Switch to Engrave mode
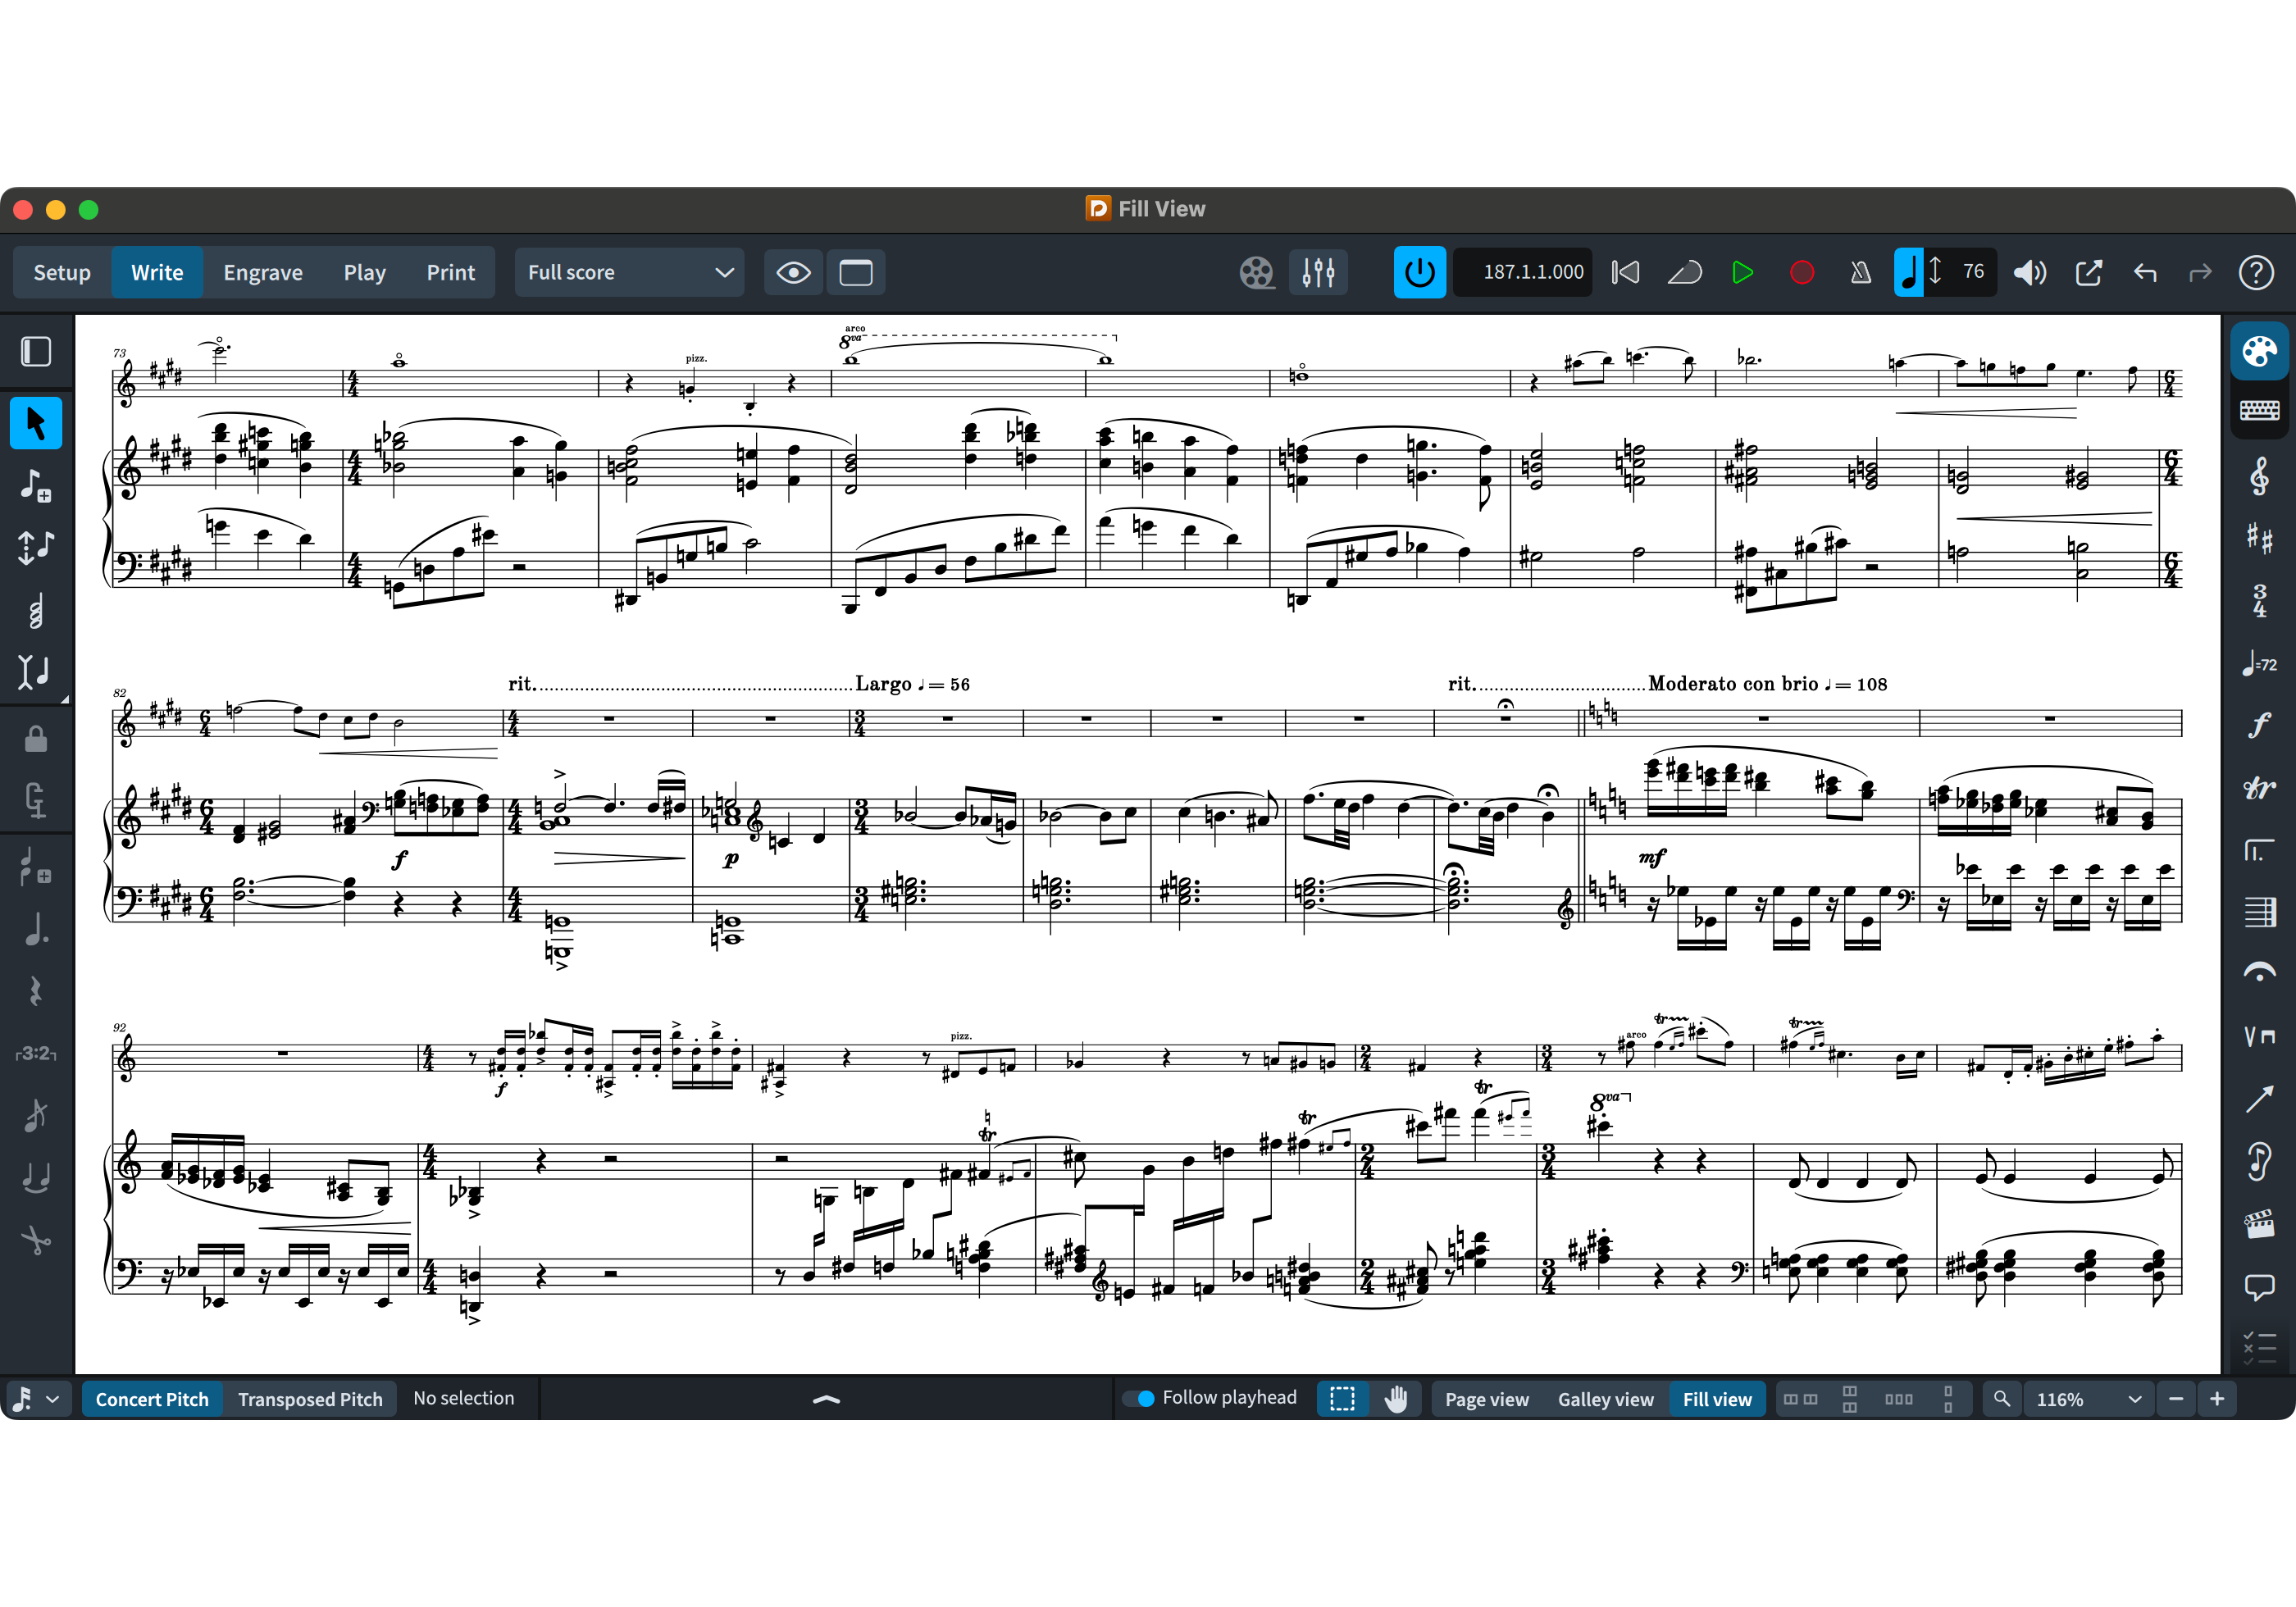The width and height of the screenshot is (2296, 1607). [x=263, y=272]
